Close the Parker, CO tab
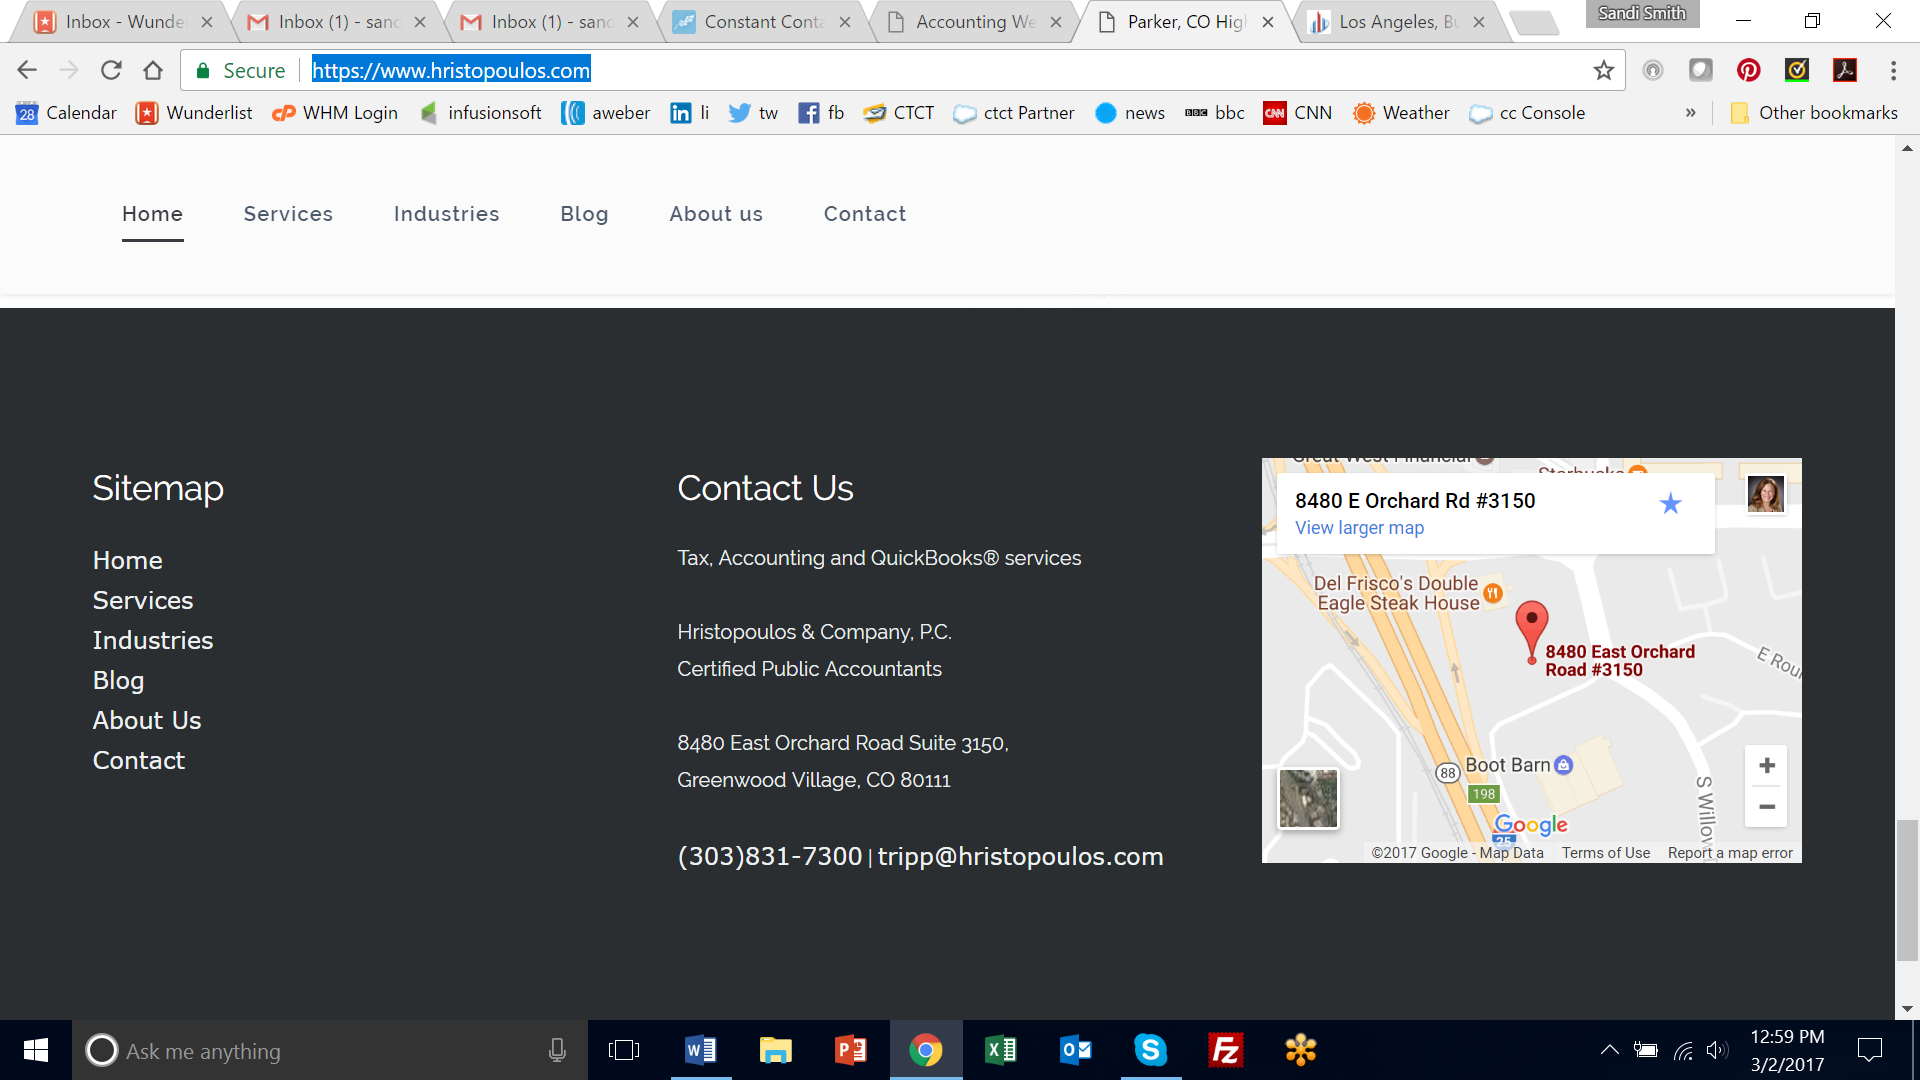The width and height of the screenshot is (1920, 1080). click(1268, 22)
